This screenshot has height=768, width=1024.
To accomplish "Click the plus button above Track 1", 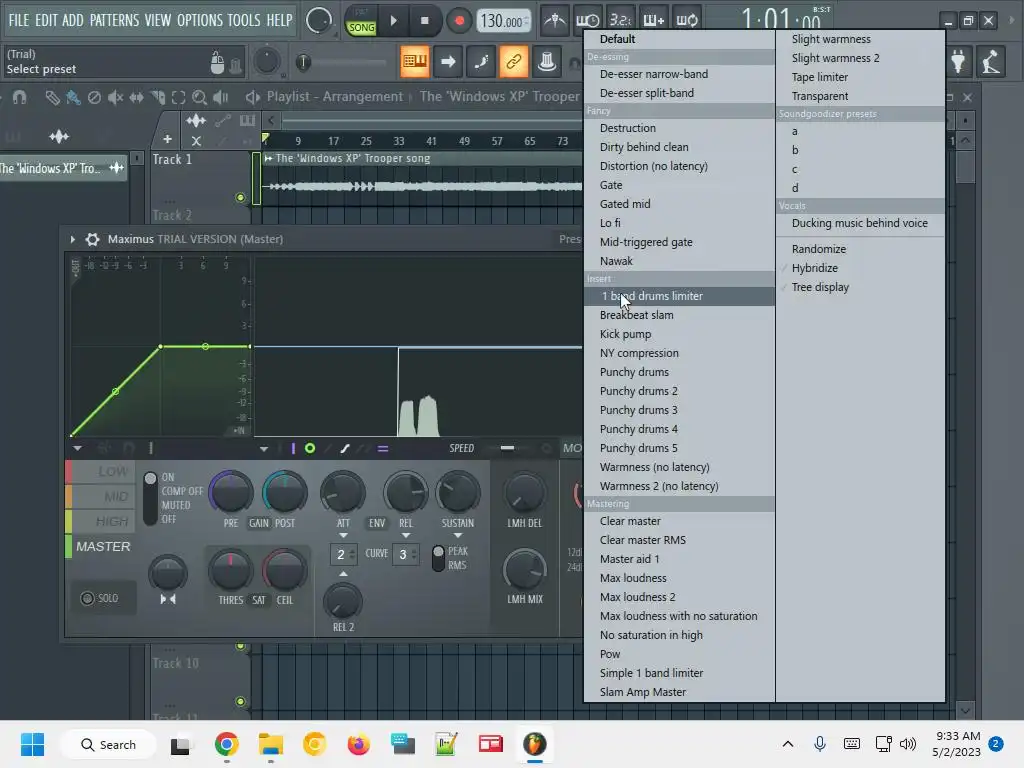I will [167, 139].
